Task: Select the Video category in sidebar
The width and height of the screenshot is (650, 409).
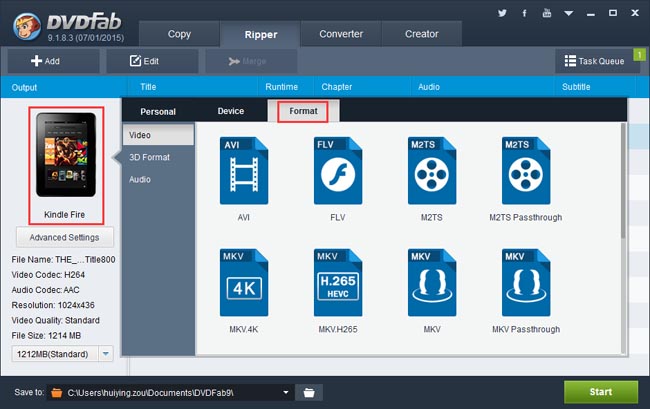Action: [x=158, y=135]
